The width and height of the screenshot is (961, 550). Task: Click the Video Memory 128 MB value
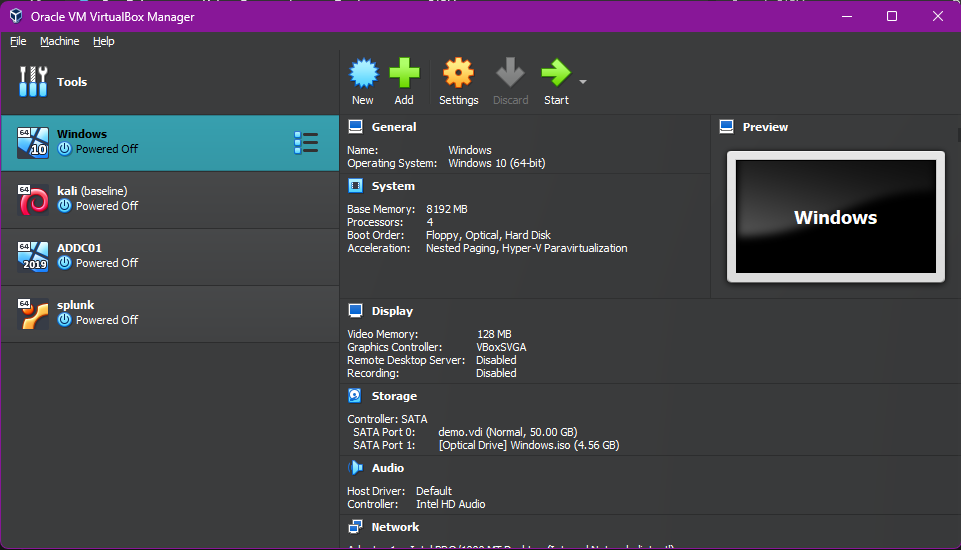[494, 334]
